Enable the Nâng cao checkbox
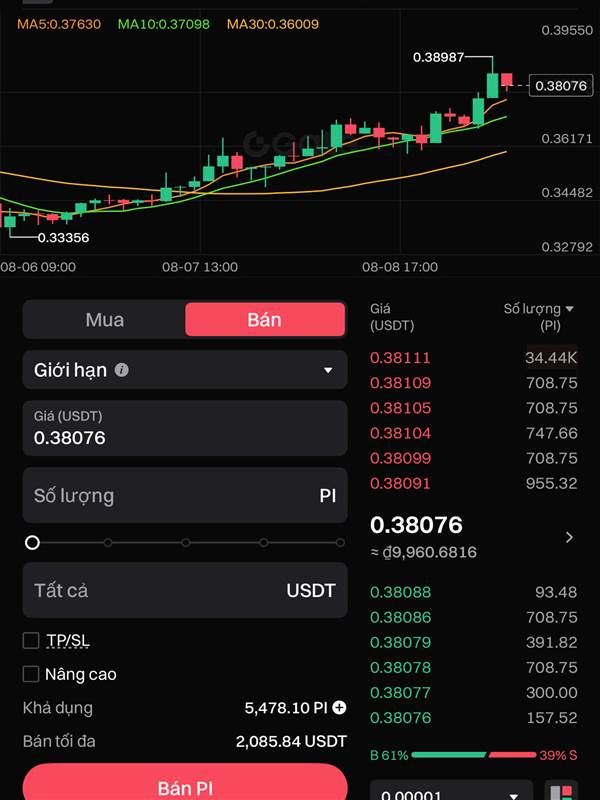 point(31,674)
